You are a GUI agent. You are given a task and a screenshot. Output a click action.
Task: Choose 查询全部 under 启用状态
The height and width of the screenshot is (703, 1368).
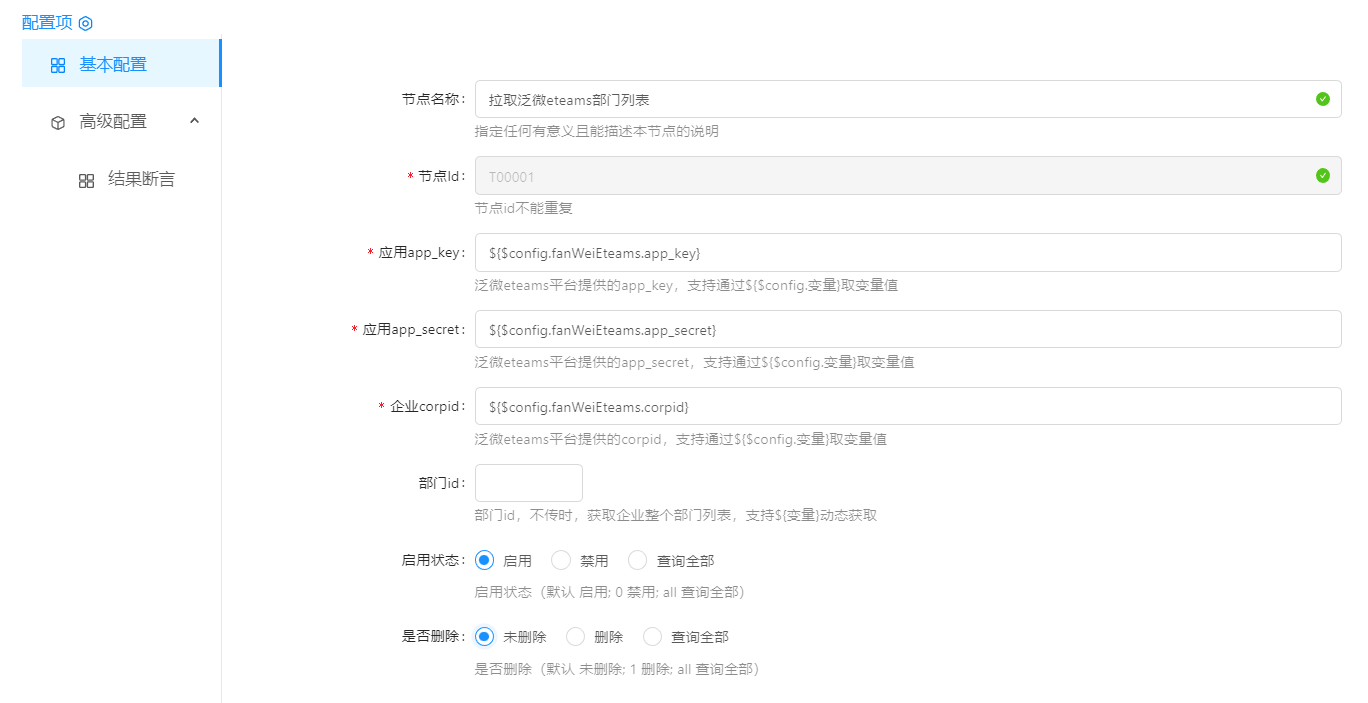click(638, 560)
